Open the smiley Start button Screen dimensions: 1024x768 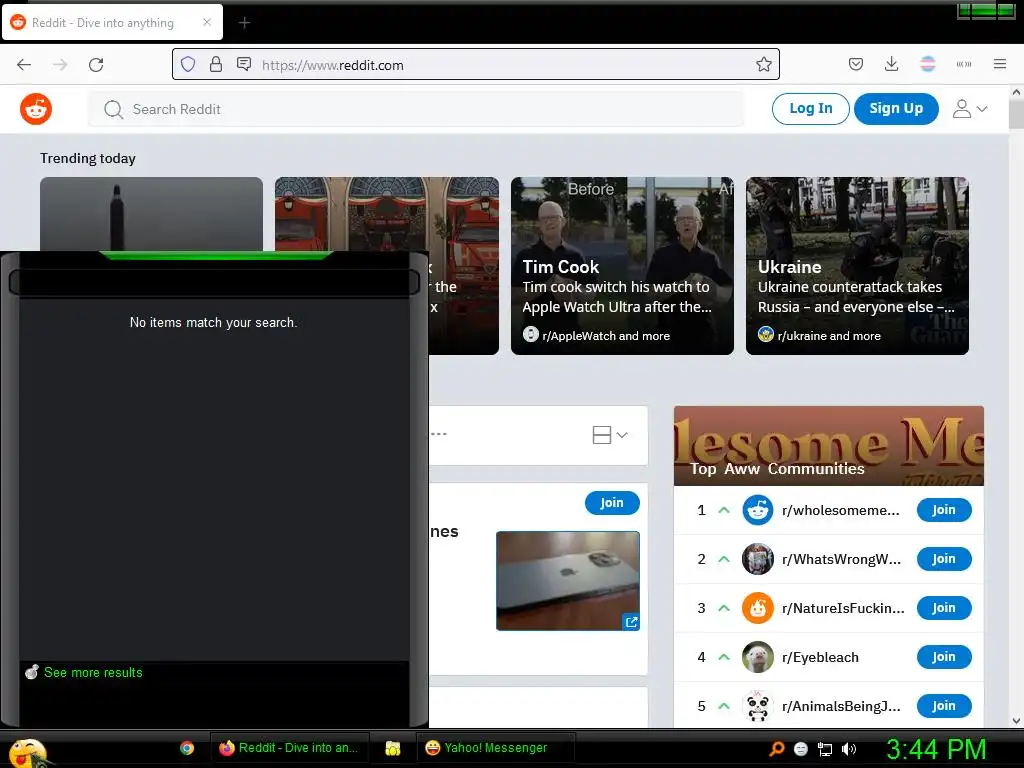27,752
